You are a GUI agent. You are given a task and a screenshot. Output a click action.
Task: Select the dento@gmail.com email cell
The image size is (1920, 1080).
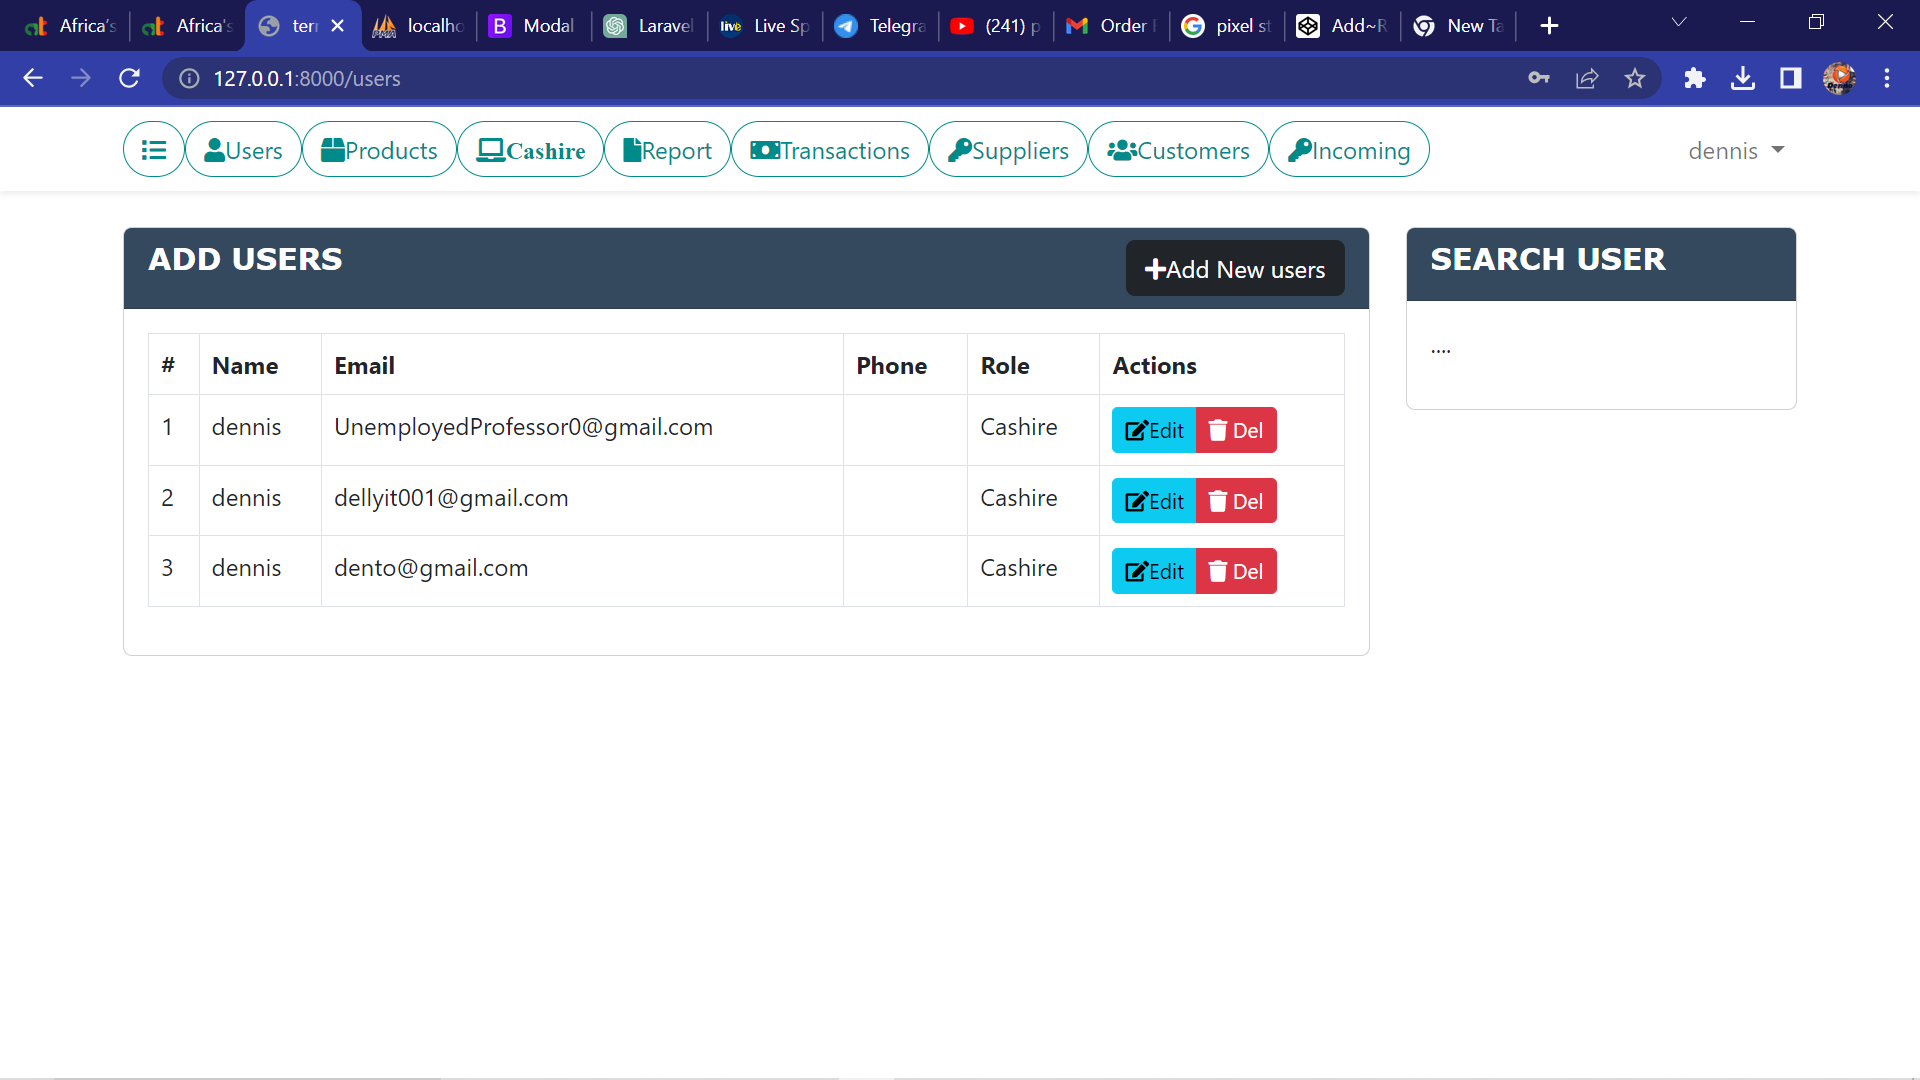(582, 570)
